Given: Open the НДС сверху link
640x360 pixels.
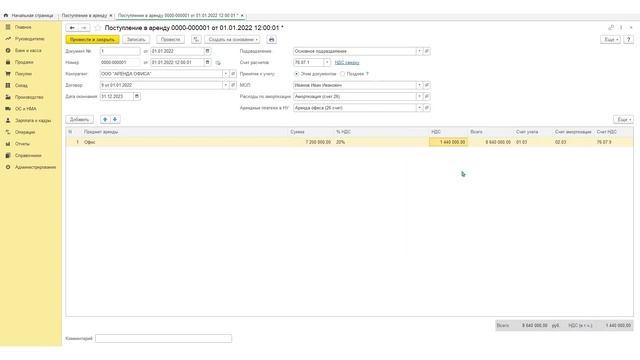Looking at the screenshot, I should pos(347,62).
